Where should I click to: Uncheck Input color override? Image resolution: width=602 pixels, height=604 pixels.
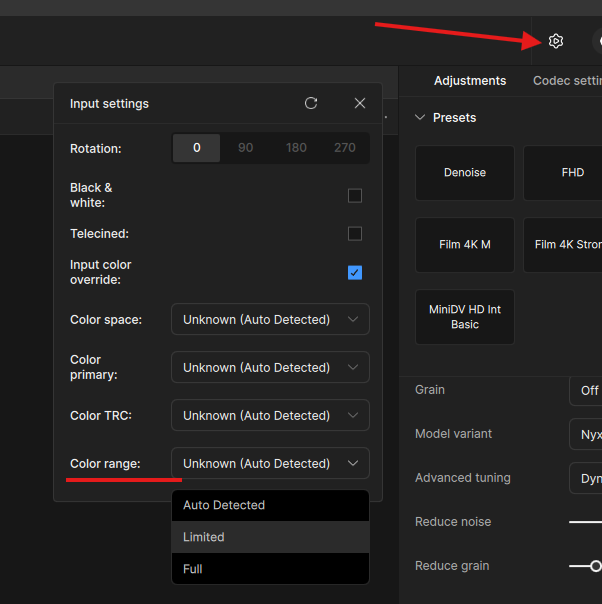click(355, 272)
